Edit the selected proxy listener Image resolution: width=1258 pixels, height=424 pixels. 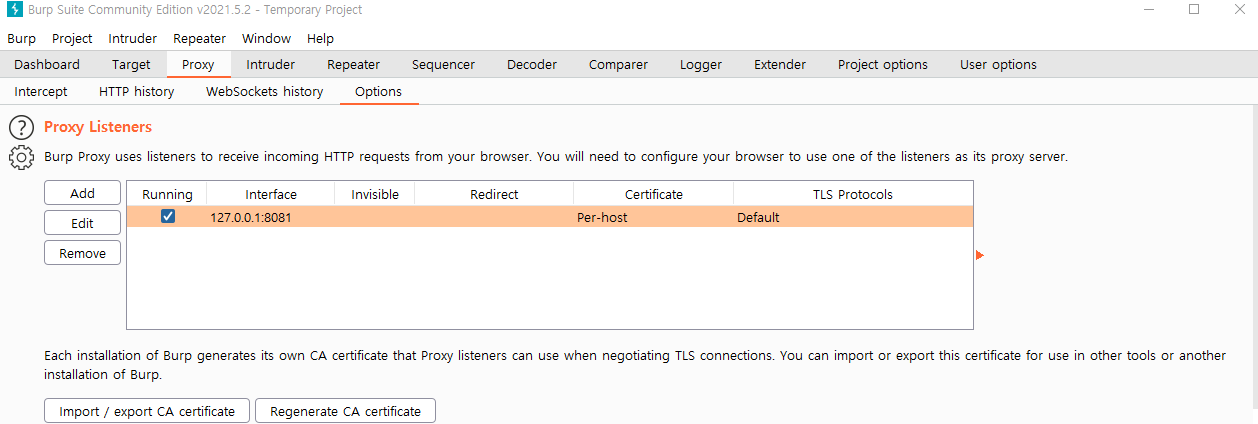(82, 223)
